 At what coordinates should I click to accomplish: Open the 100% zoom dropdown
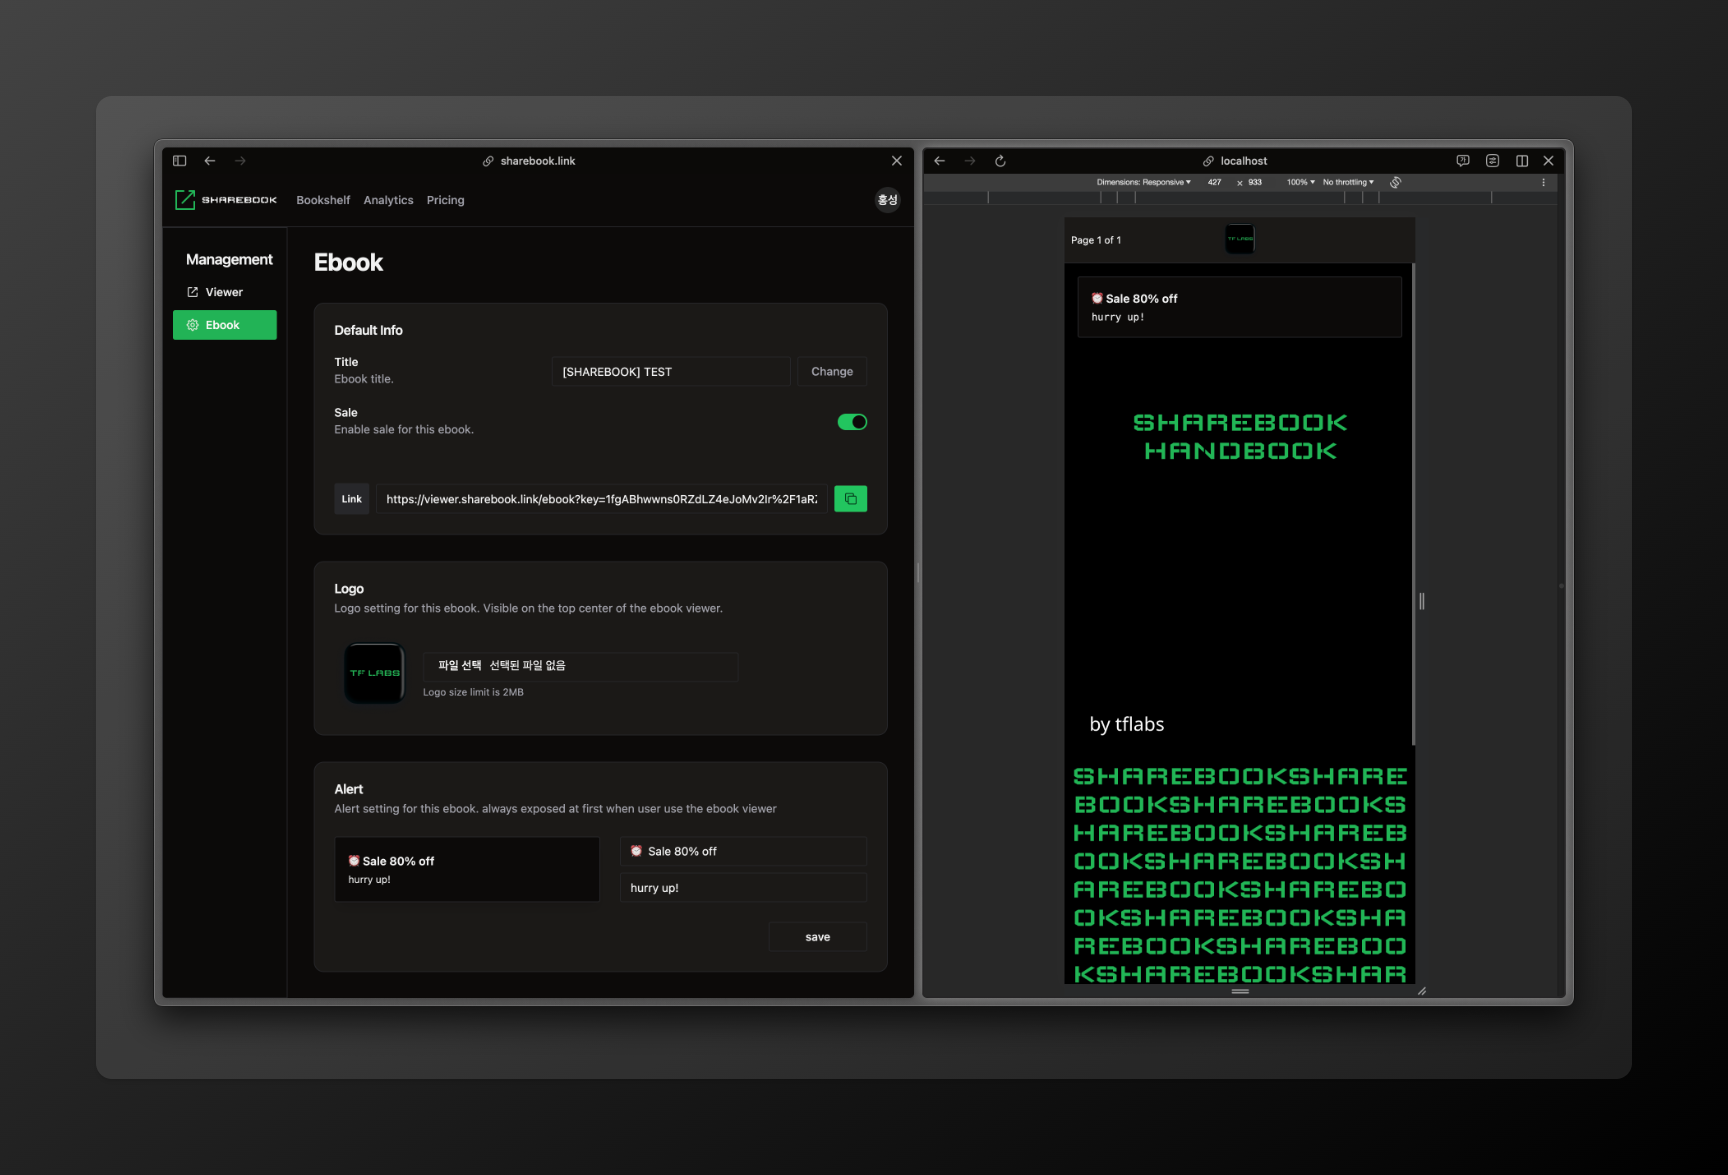click(x=1301, y=182)
